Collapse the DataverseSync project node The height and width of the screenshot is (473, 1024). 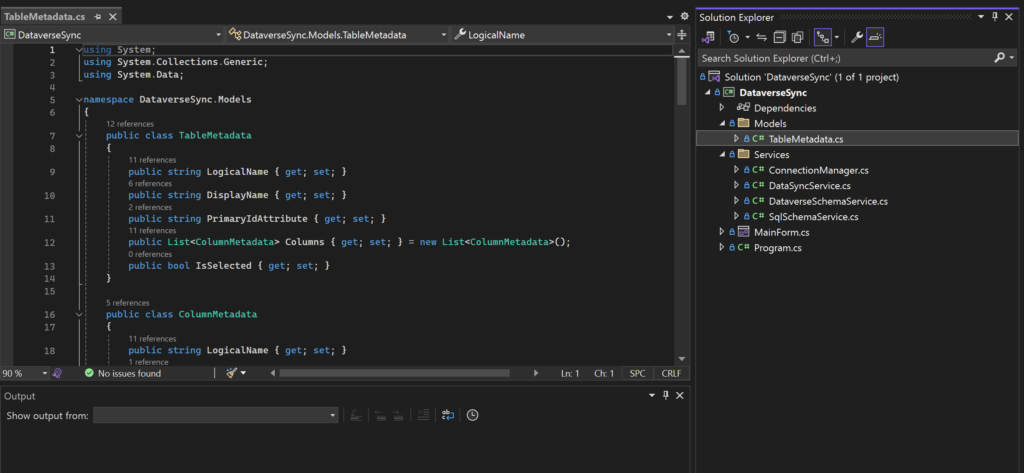point(707,93)
